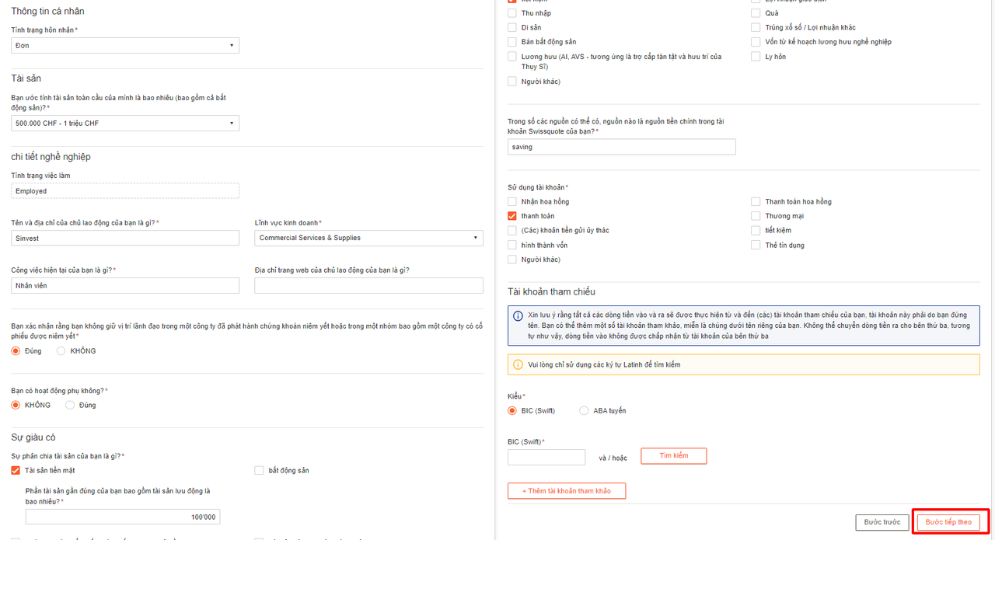Open the Lĩnh vực kinh doanh dropdown
1000x600 pixels.
[368, 238]
